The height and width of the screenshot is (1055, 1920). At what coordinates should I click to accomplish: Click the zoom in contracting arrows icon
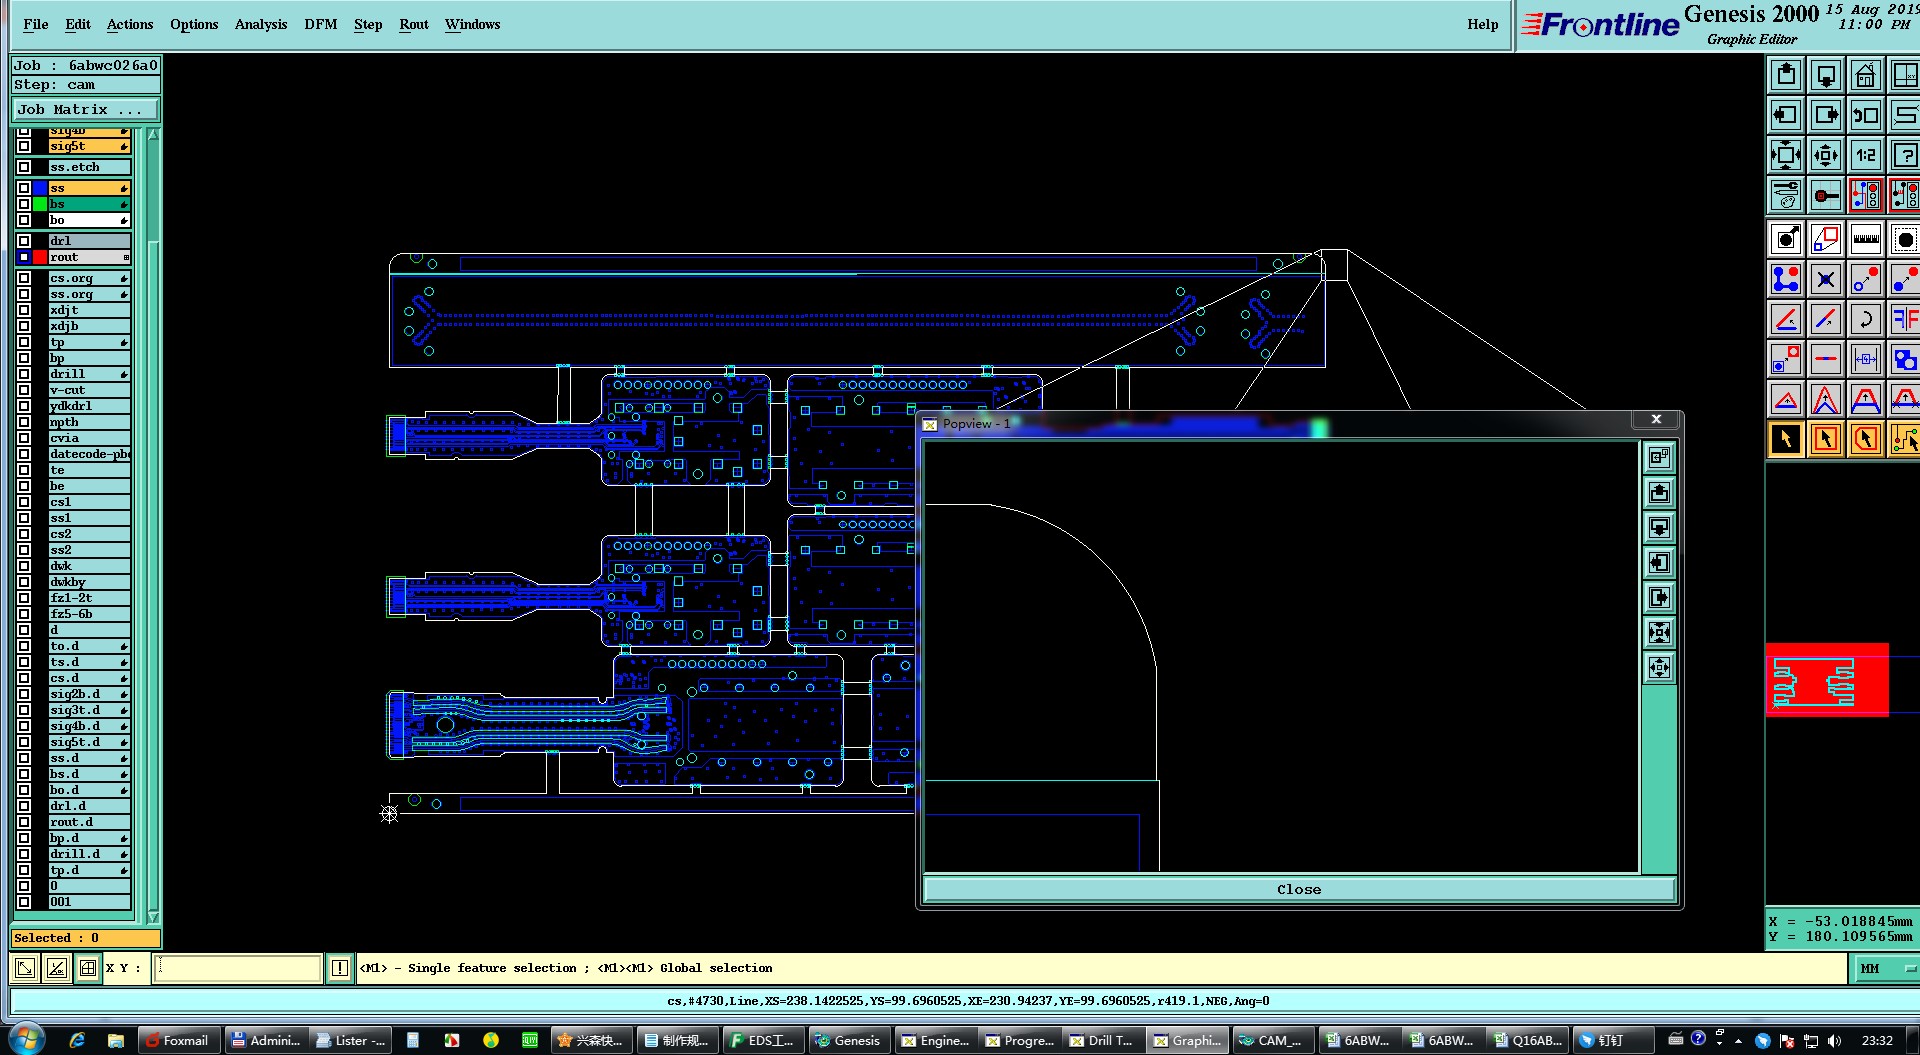pos(1826,155)
